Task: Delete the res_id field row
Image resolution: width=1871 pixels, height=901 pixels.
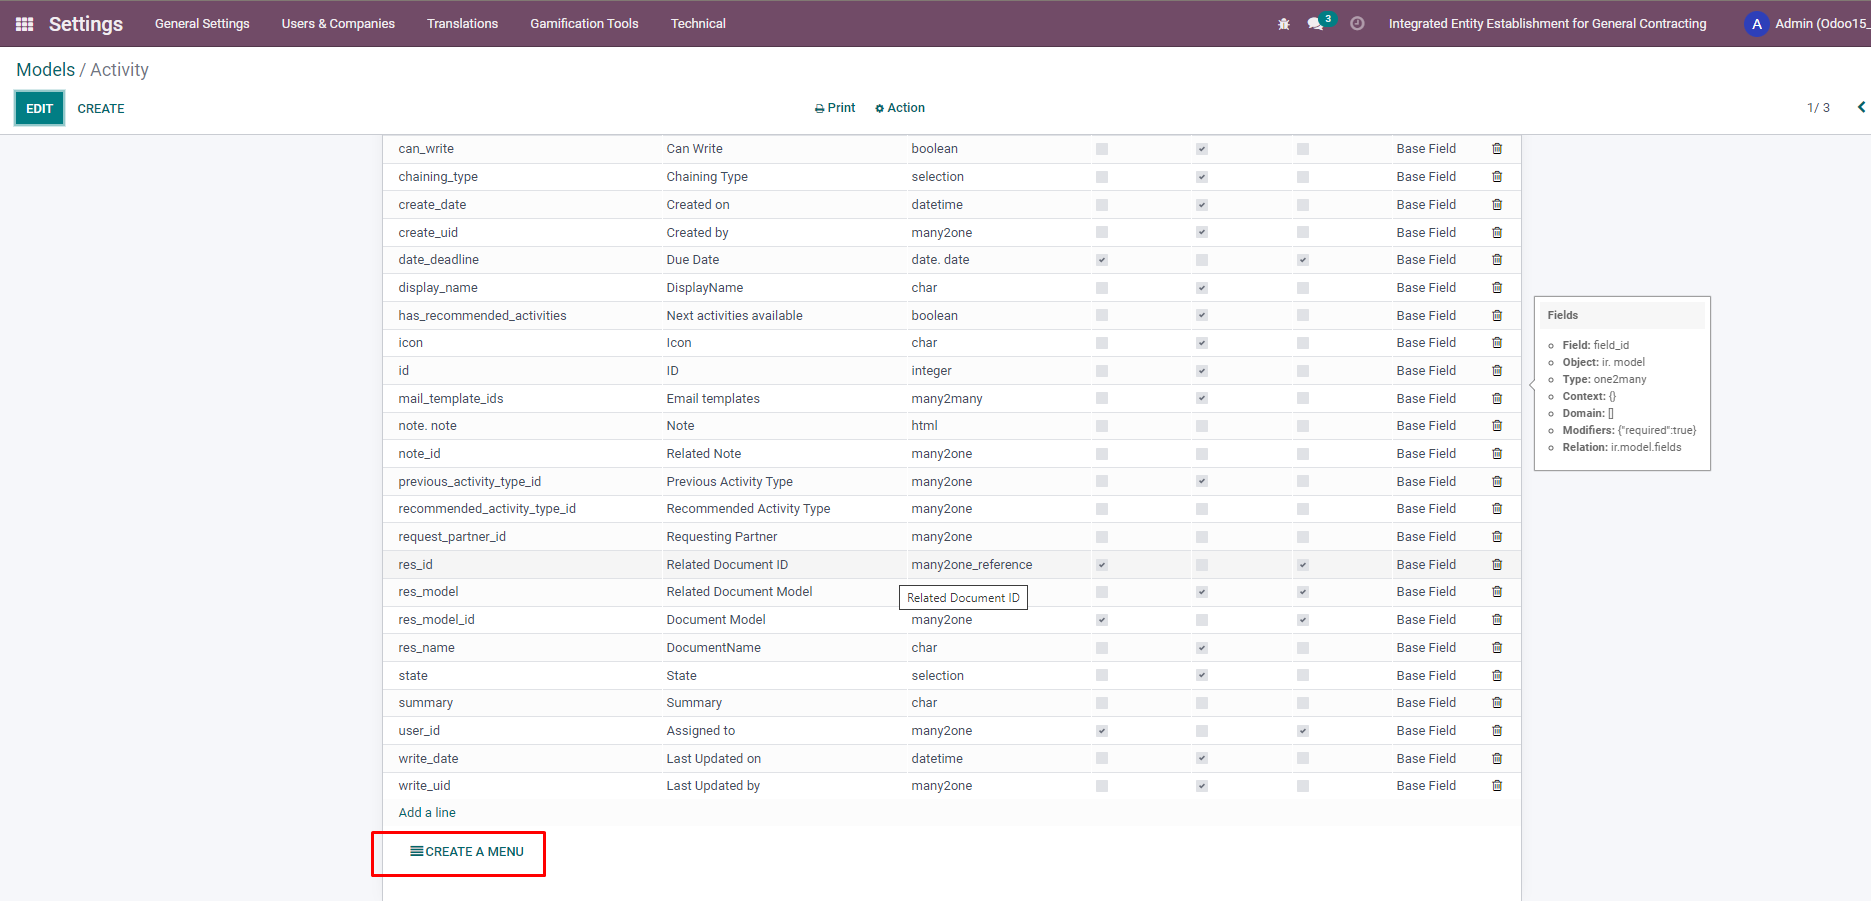Action: coord(1497,565)
